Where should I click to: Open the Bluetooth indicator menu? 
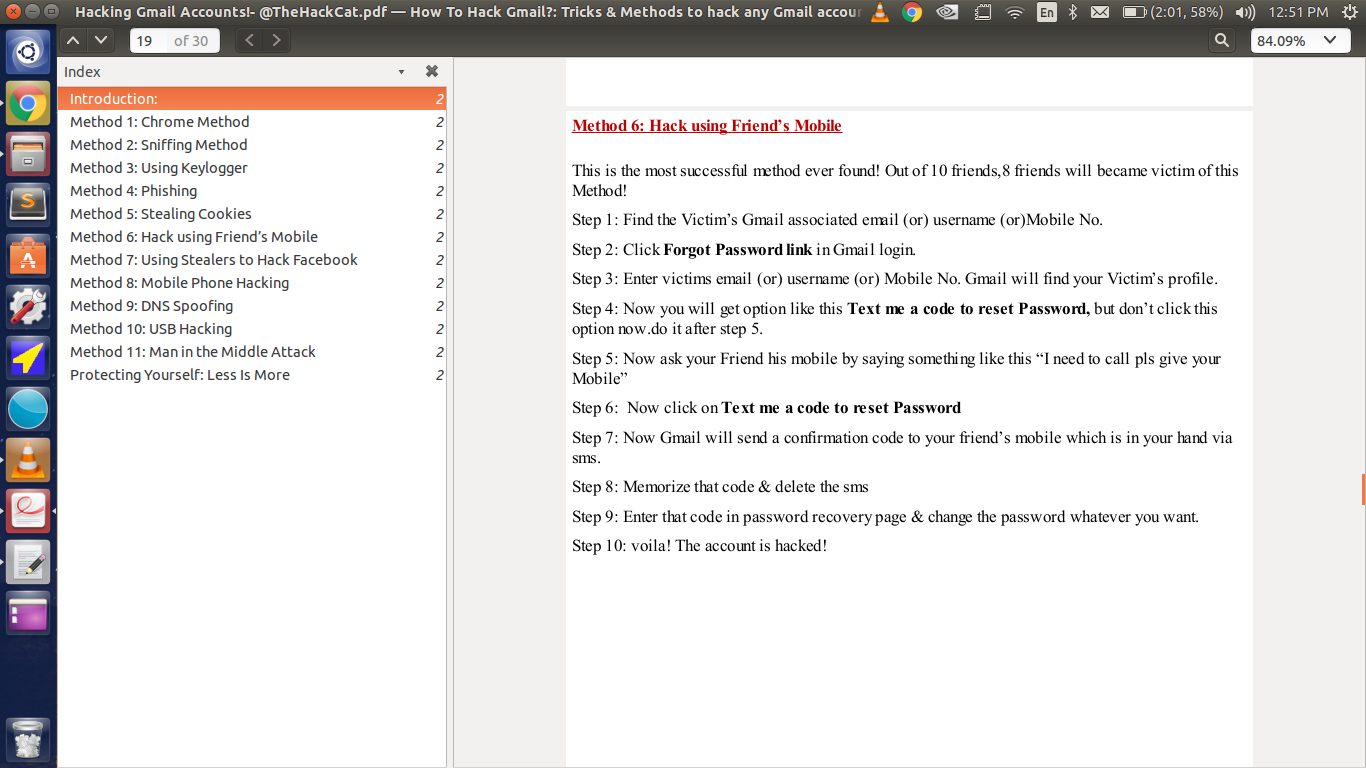[1073, 12]
